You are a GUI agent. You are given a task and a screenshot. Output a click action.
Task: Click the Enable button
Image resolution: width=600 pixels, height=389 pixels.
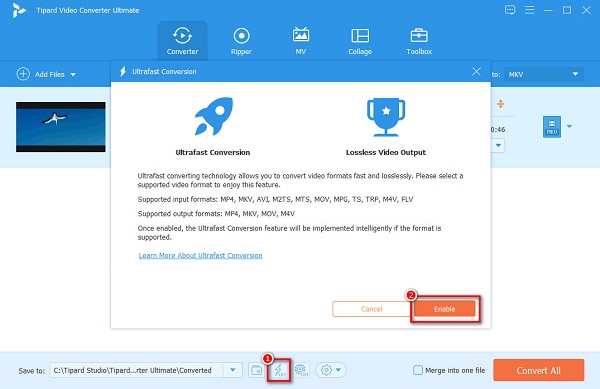445,309
